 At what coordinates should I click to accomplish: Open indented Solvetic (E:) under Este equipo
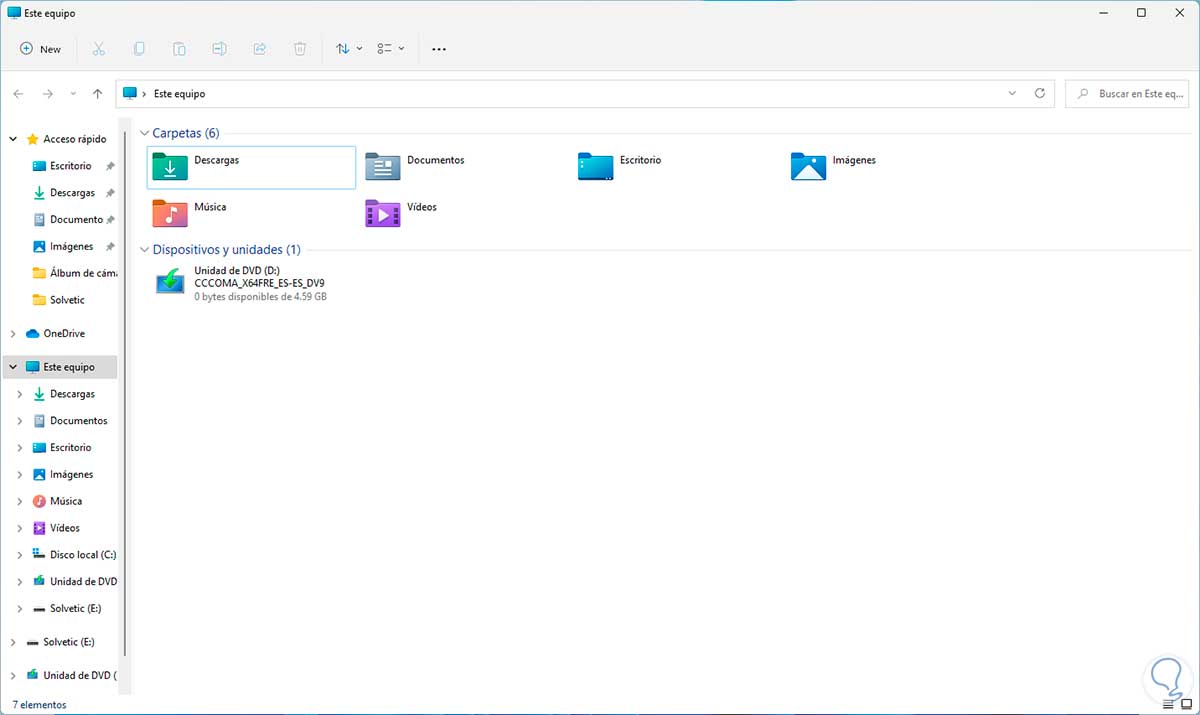pyautogui.click(x=76, y=608)
